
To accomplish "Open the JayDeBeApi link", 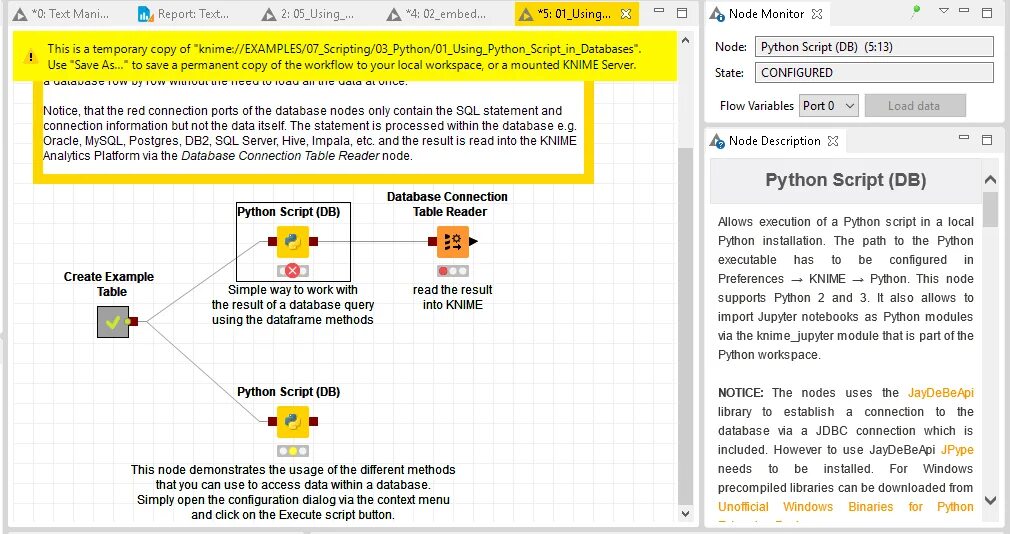I will tap(940, 393).
